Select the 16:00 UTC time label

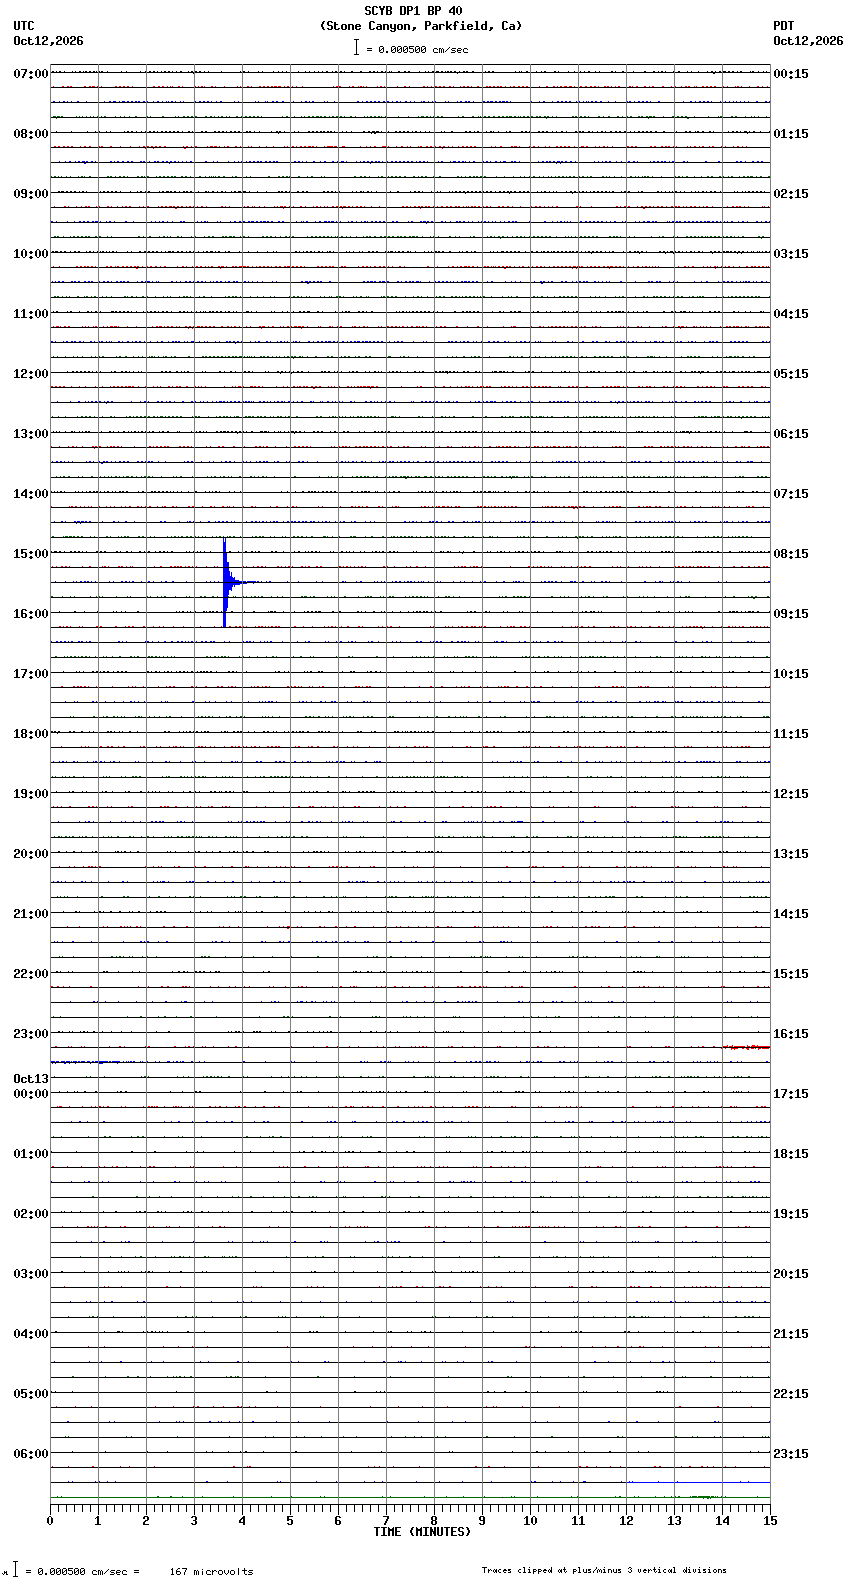tap(31, 614)
